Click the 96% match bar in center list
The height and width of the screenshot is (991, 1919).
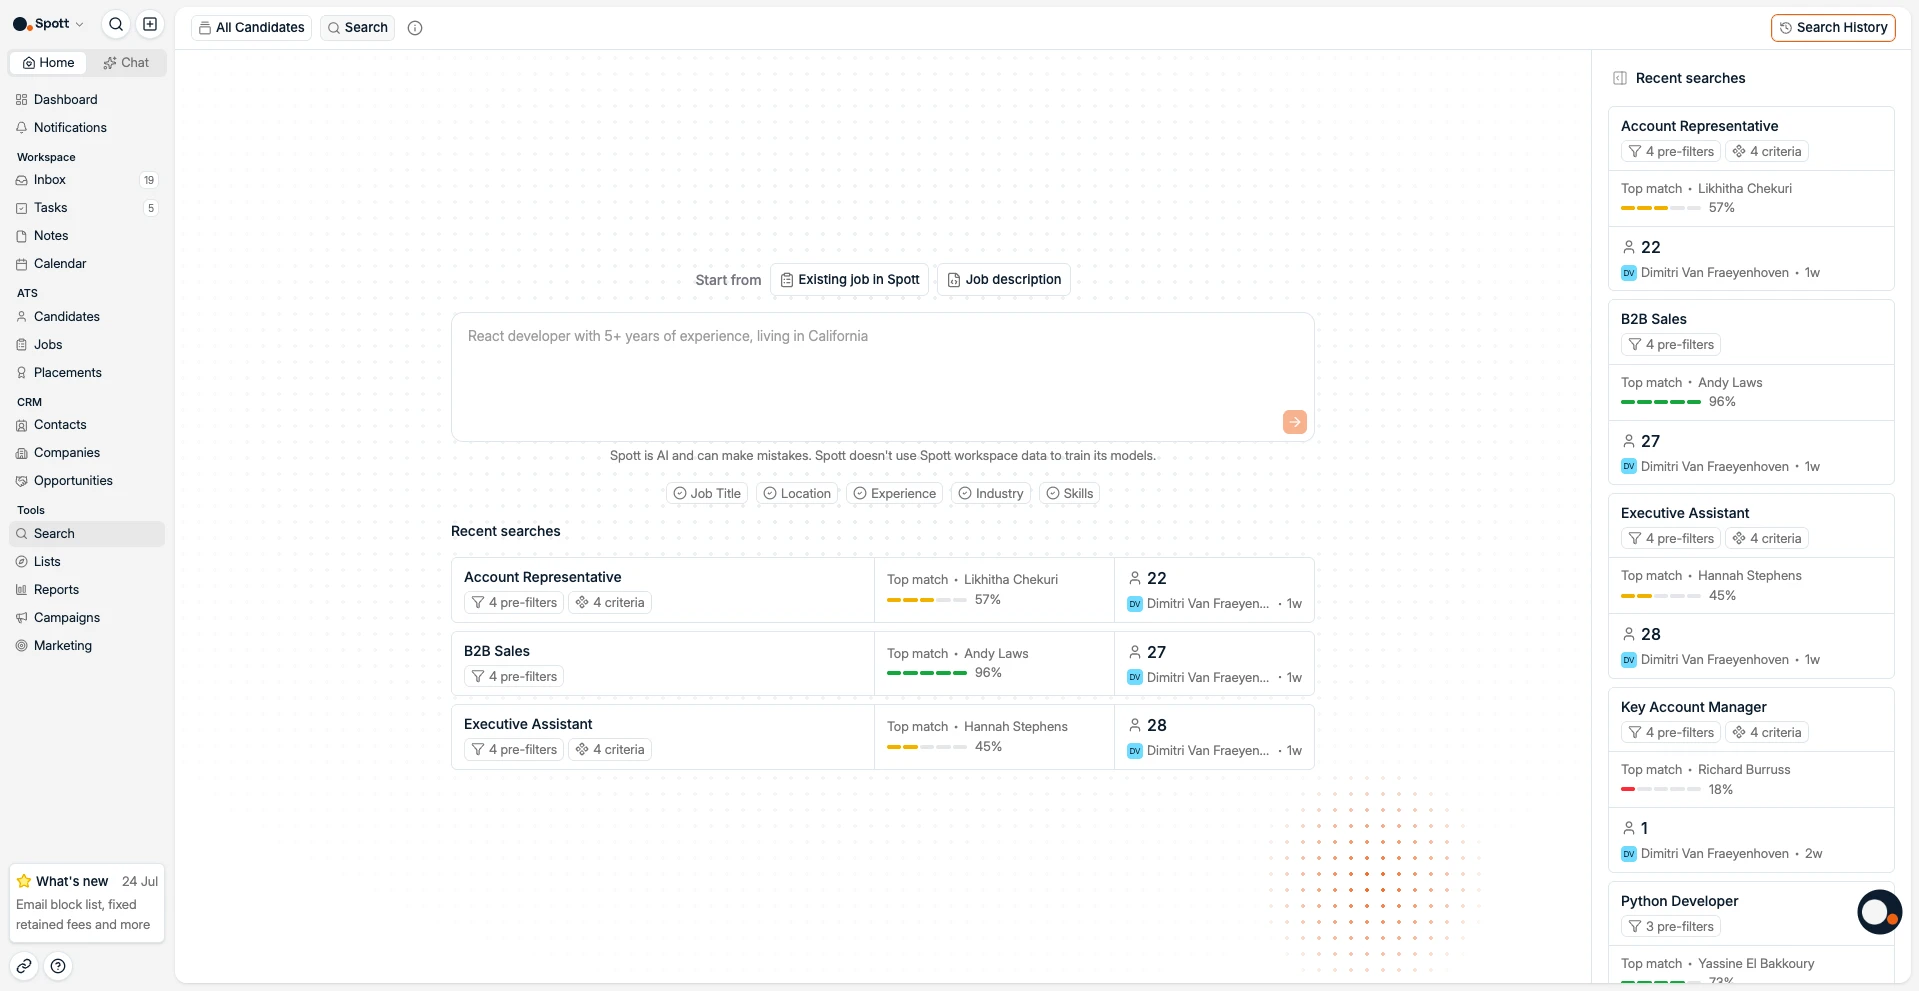[x=926, y=673]
